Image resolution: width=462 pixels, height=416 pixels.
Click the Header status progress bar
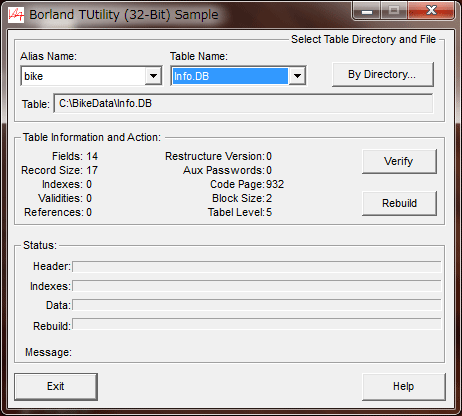(257, 267)
